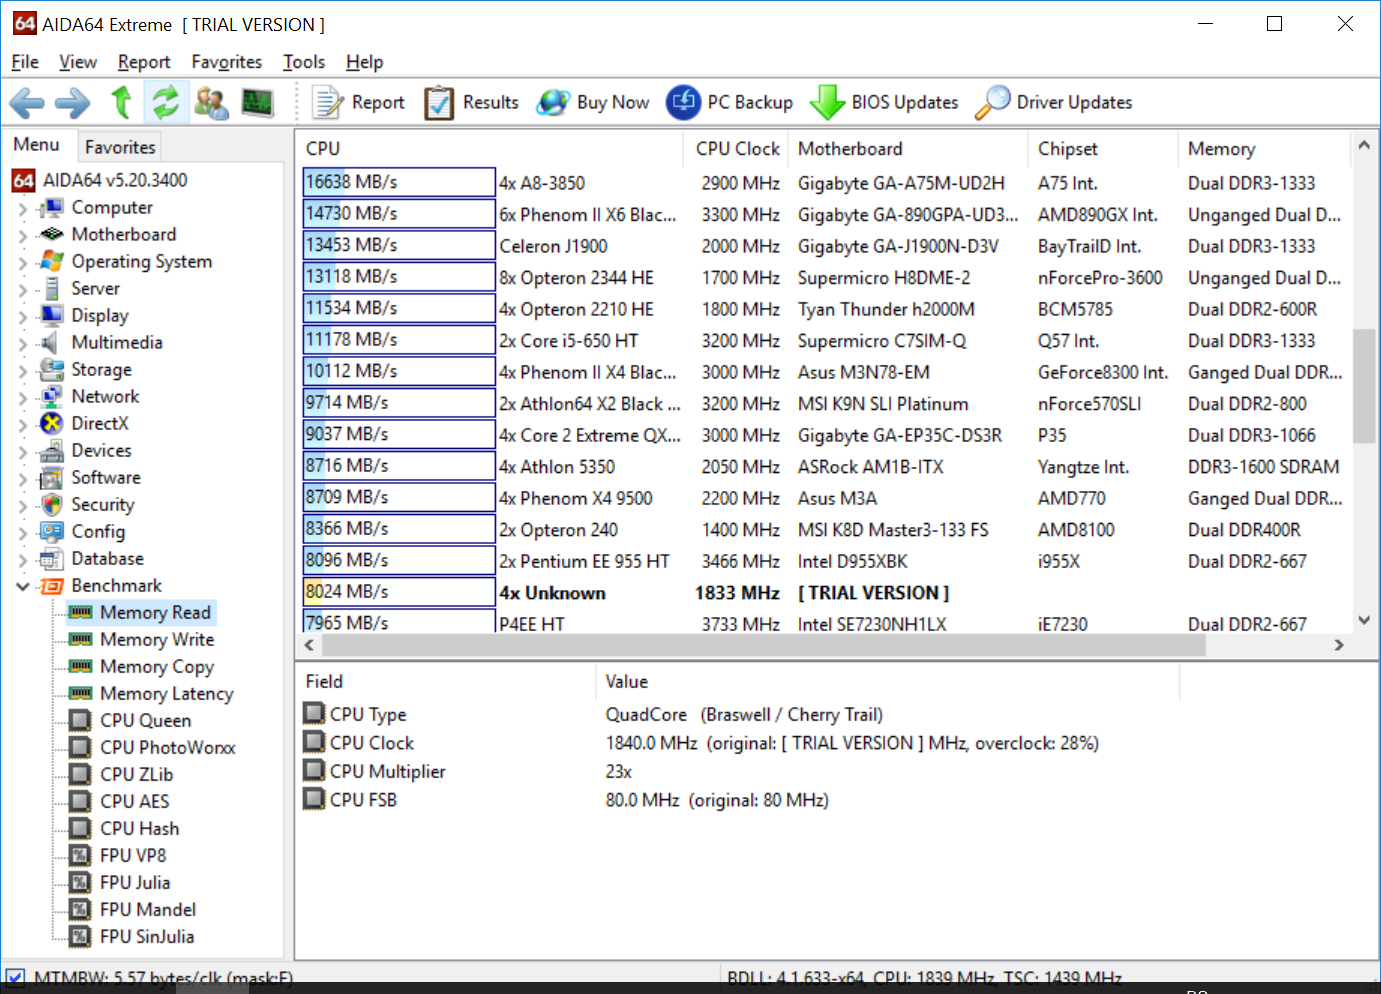Click the Report toolbar button
Viewport: 1381px width, 994px height.
358,102
